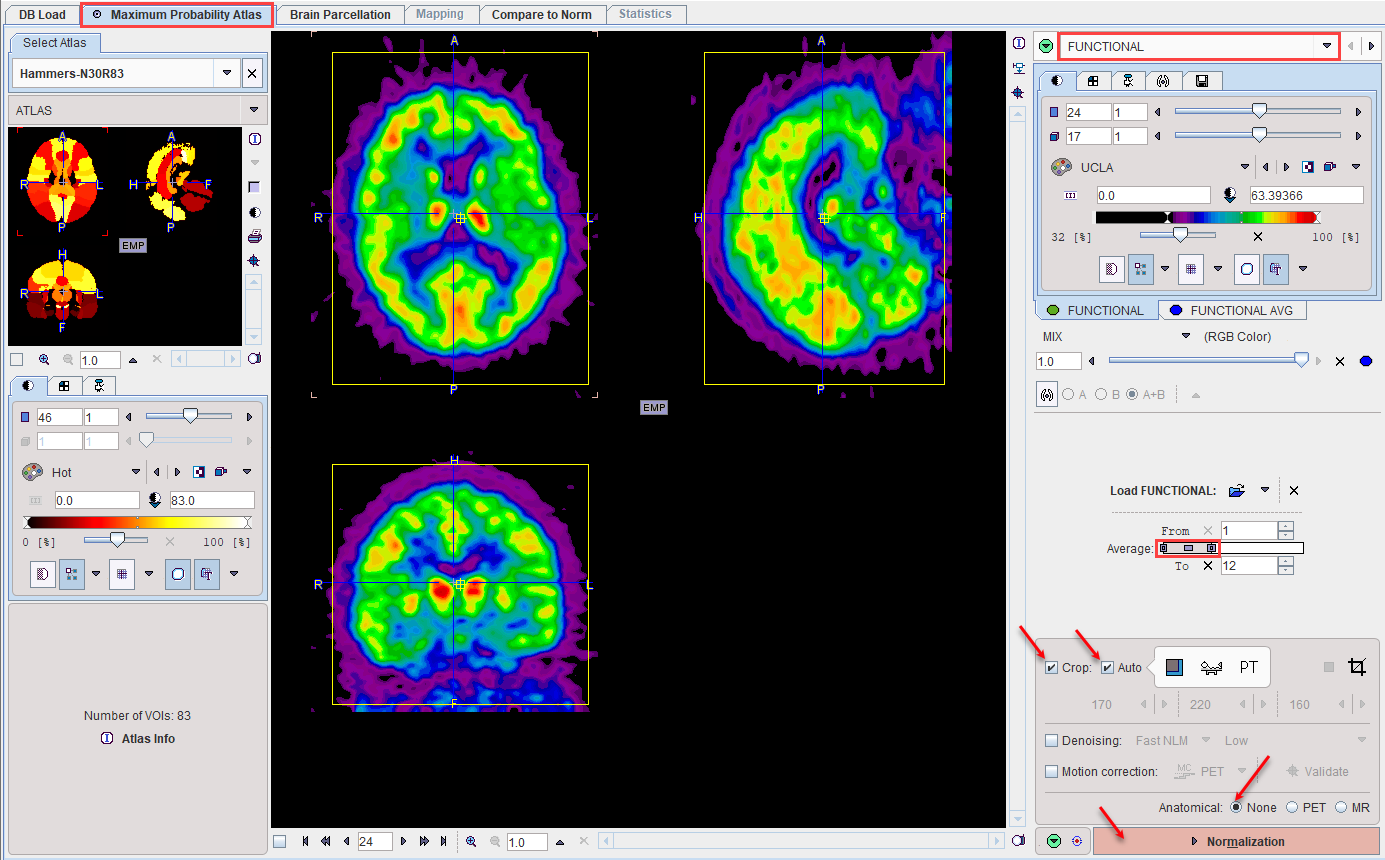Click the invert colortable icon next to UCLA
This screenshot has width=1385, height=860.
(x=1309, y=167)
